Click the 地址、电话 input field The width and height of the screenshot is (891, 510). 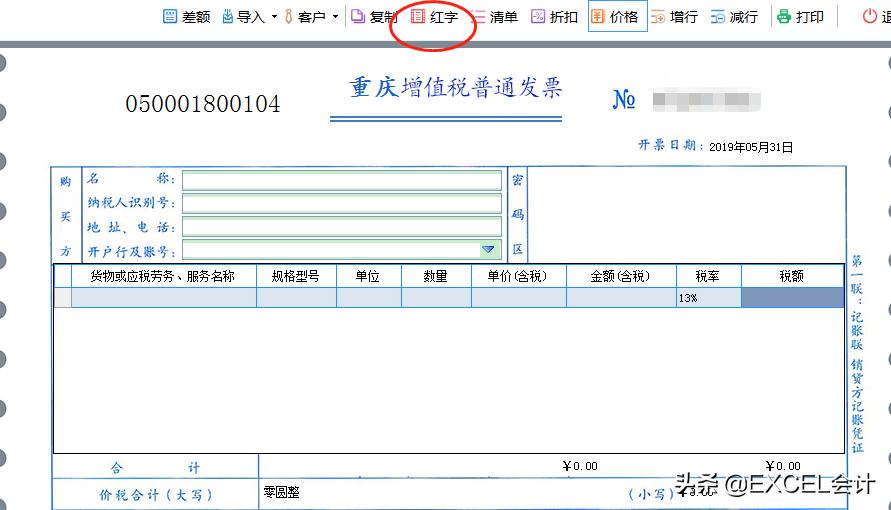point(342,227)
